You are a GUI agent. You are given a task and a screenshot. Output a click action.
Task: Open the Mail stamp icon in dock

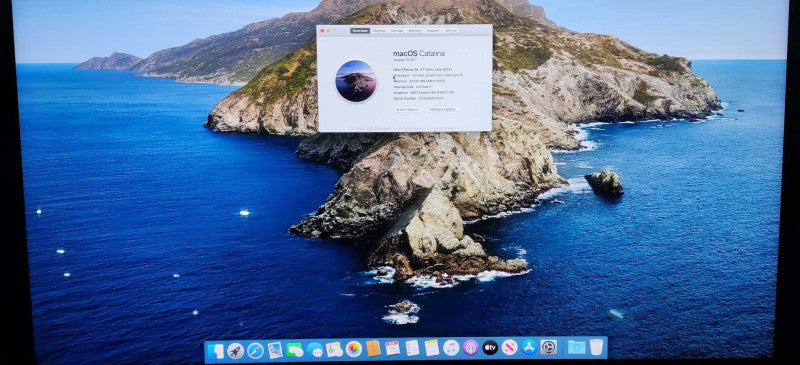pos(275,350)
